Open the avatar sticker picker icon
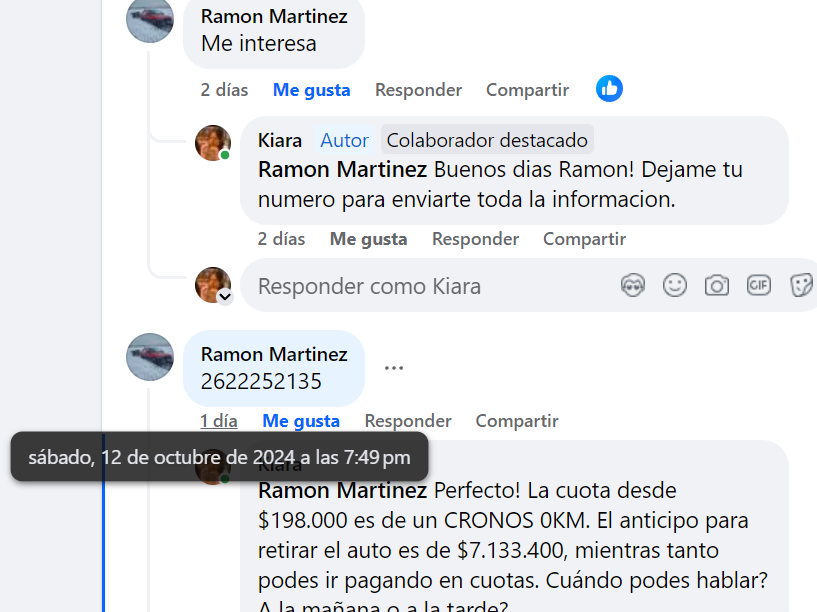The height and width of the screenshot is (612, 817). [x=633, y=285]
